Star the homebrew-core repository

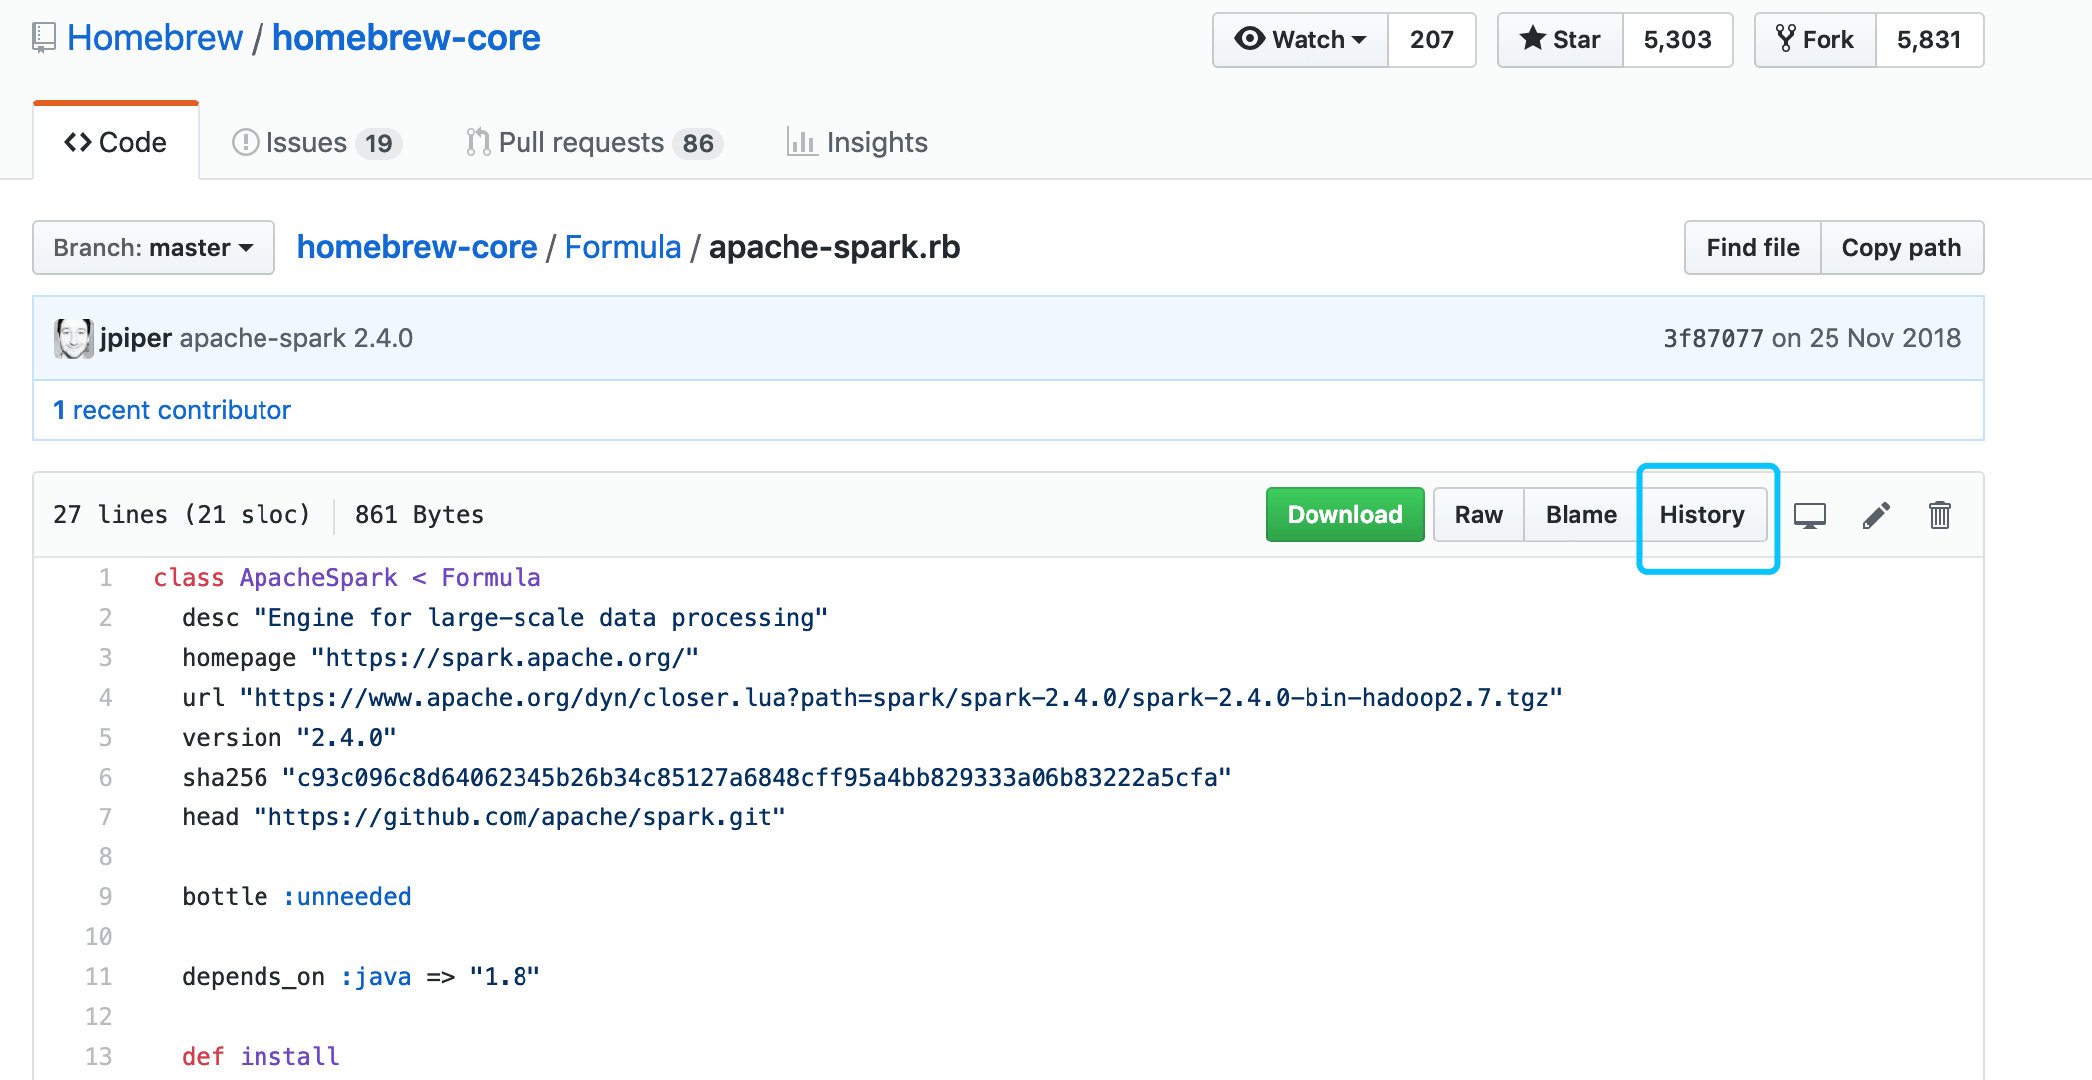pyautogui.click(x=1560, y=40)
